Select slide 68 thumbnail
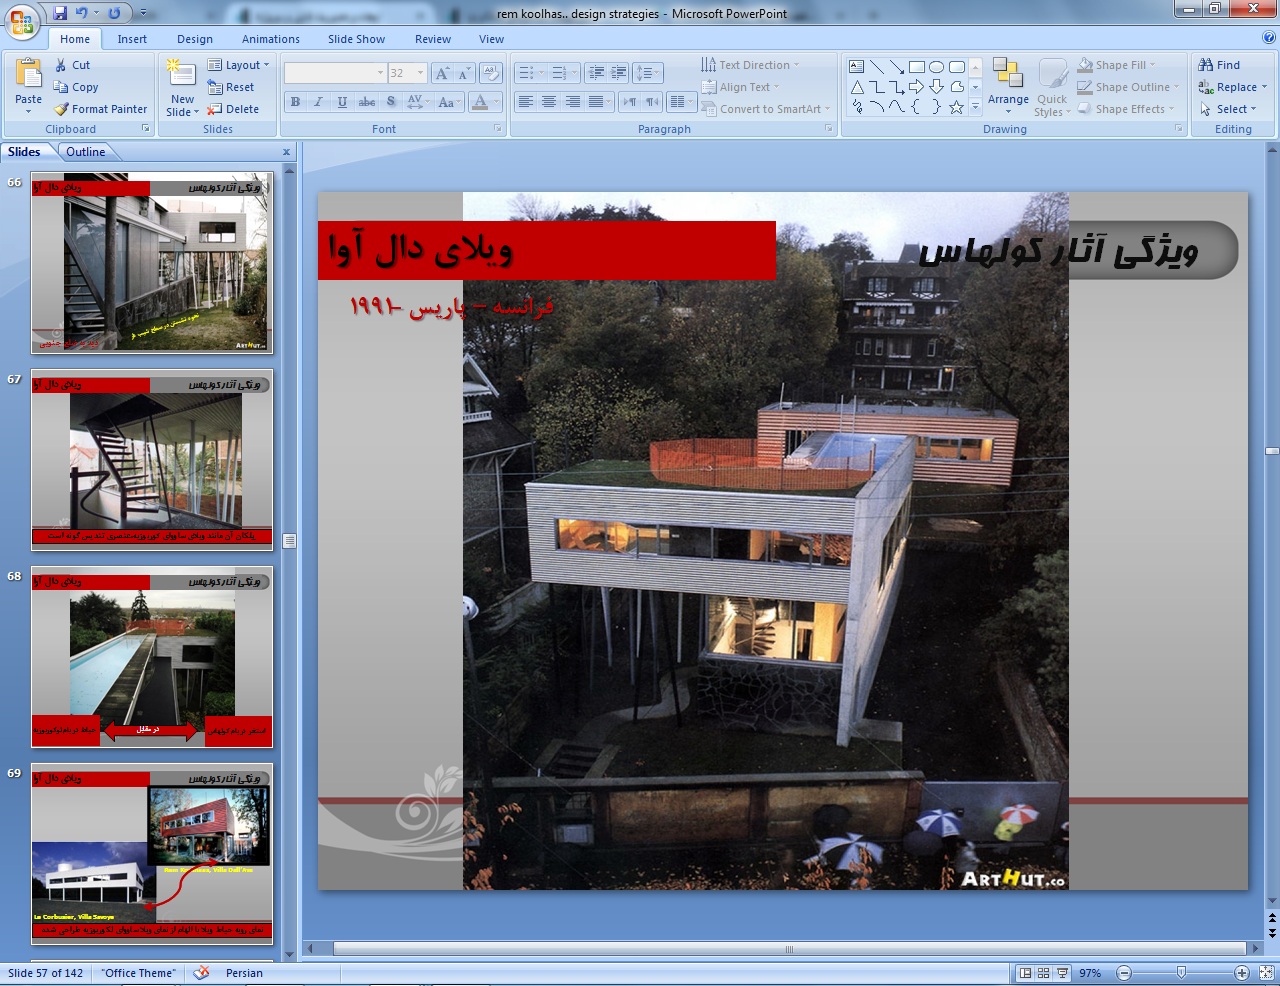Screen dimensions: 1280x986 pyautogui.click(x=152, y=655)
